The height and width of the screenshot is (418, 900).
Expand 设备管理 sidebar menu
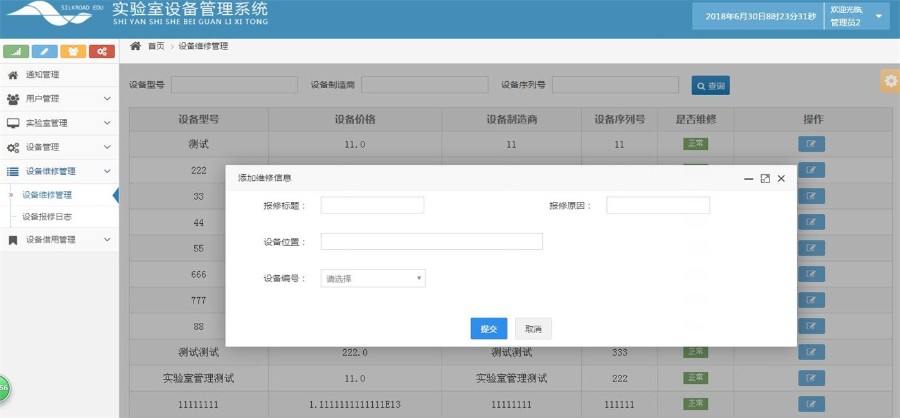59,147
